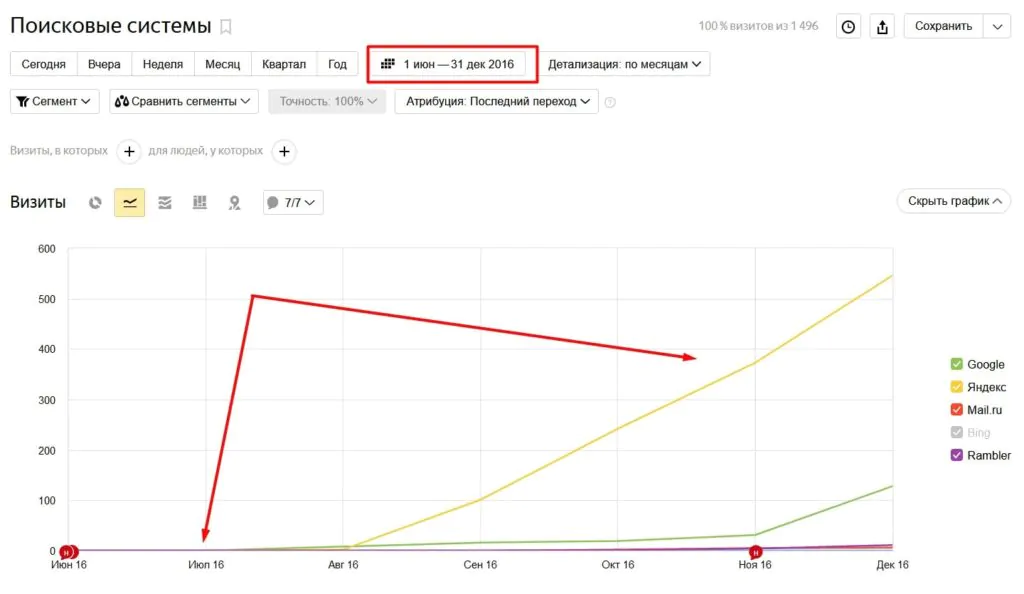Select the Квартал period tab

point(283,64)
